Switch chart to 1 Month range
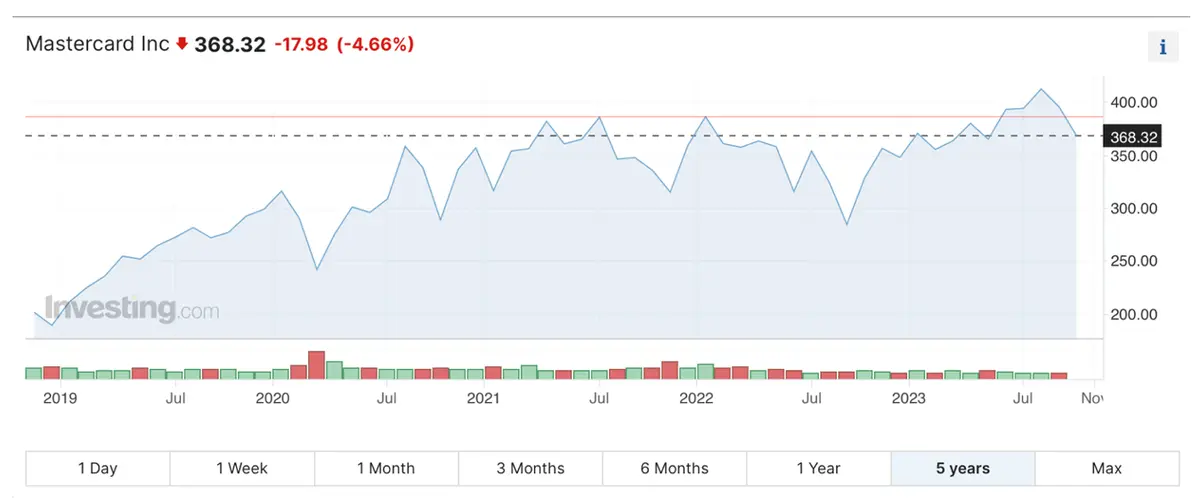This screenshot has width=1200, height=498. (386, 468)
